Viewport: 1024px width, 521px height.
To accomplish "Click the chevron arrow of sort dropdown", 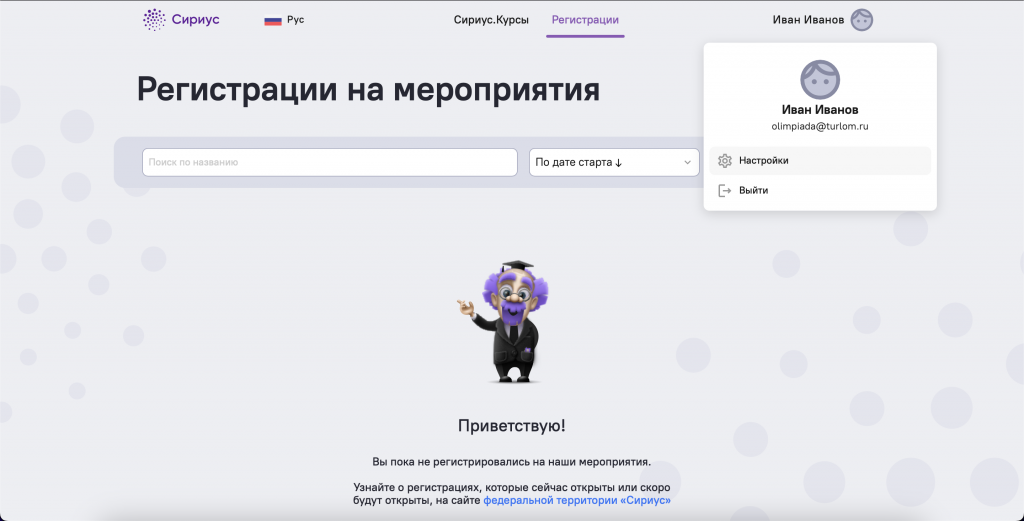I will [x=687, y=163].
